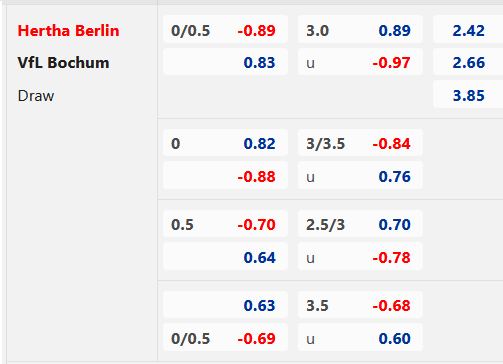The width and height of the screenshot is (503, 364).
Task: Choose VfL Bochum win odds 2.66
Action: coord(468,62)
